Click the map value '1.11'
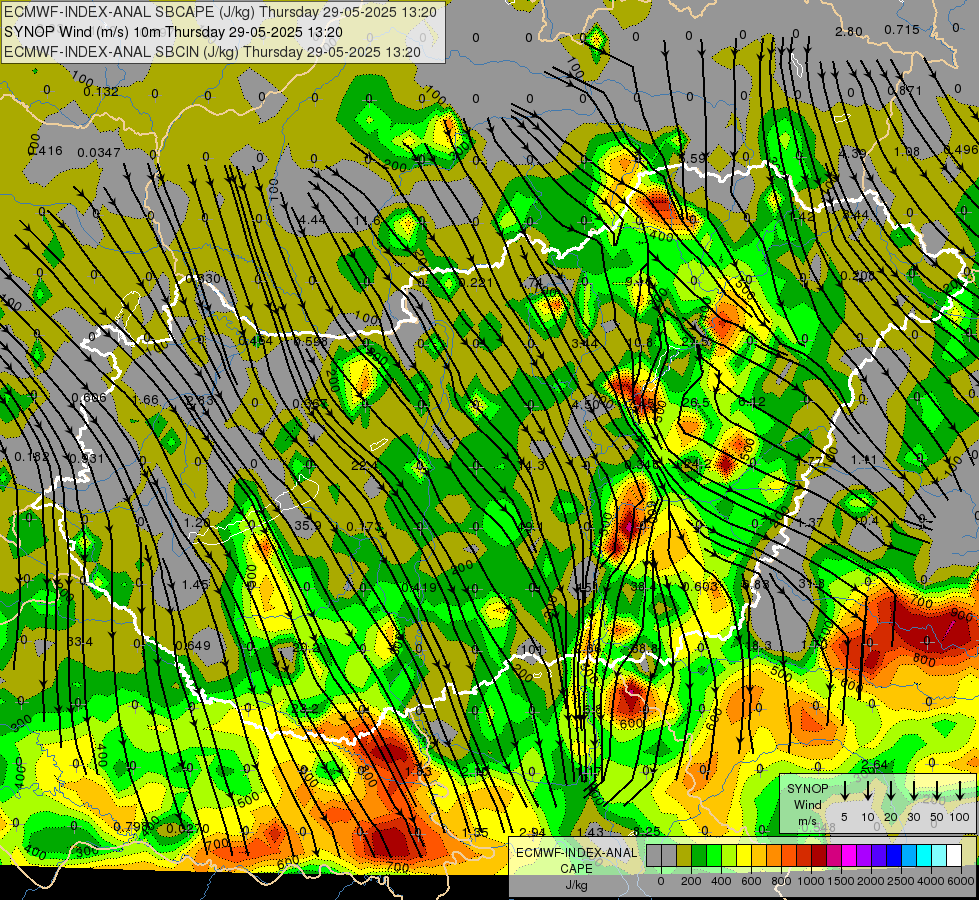Screen dimensions: 979x900 point(863,460)
